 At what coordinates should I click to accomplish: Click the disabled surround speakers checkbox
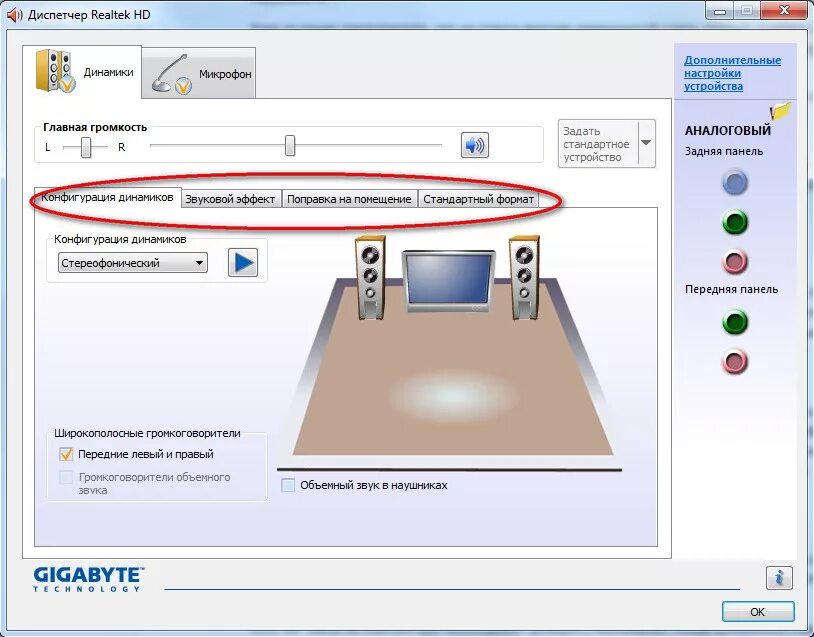pos(66,477)
